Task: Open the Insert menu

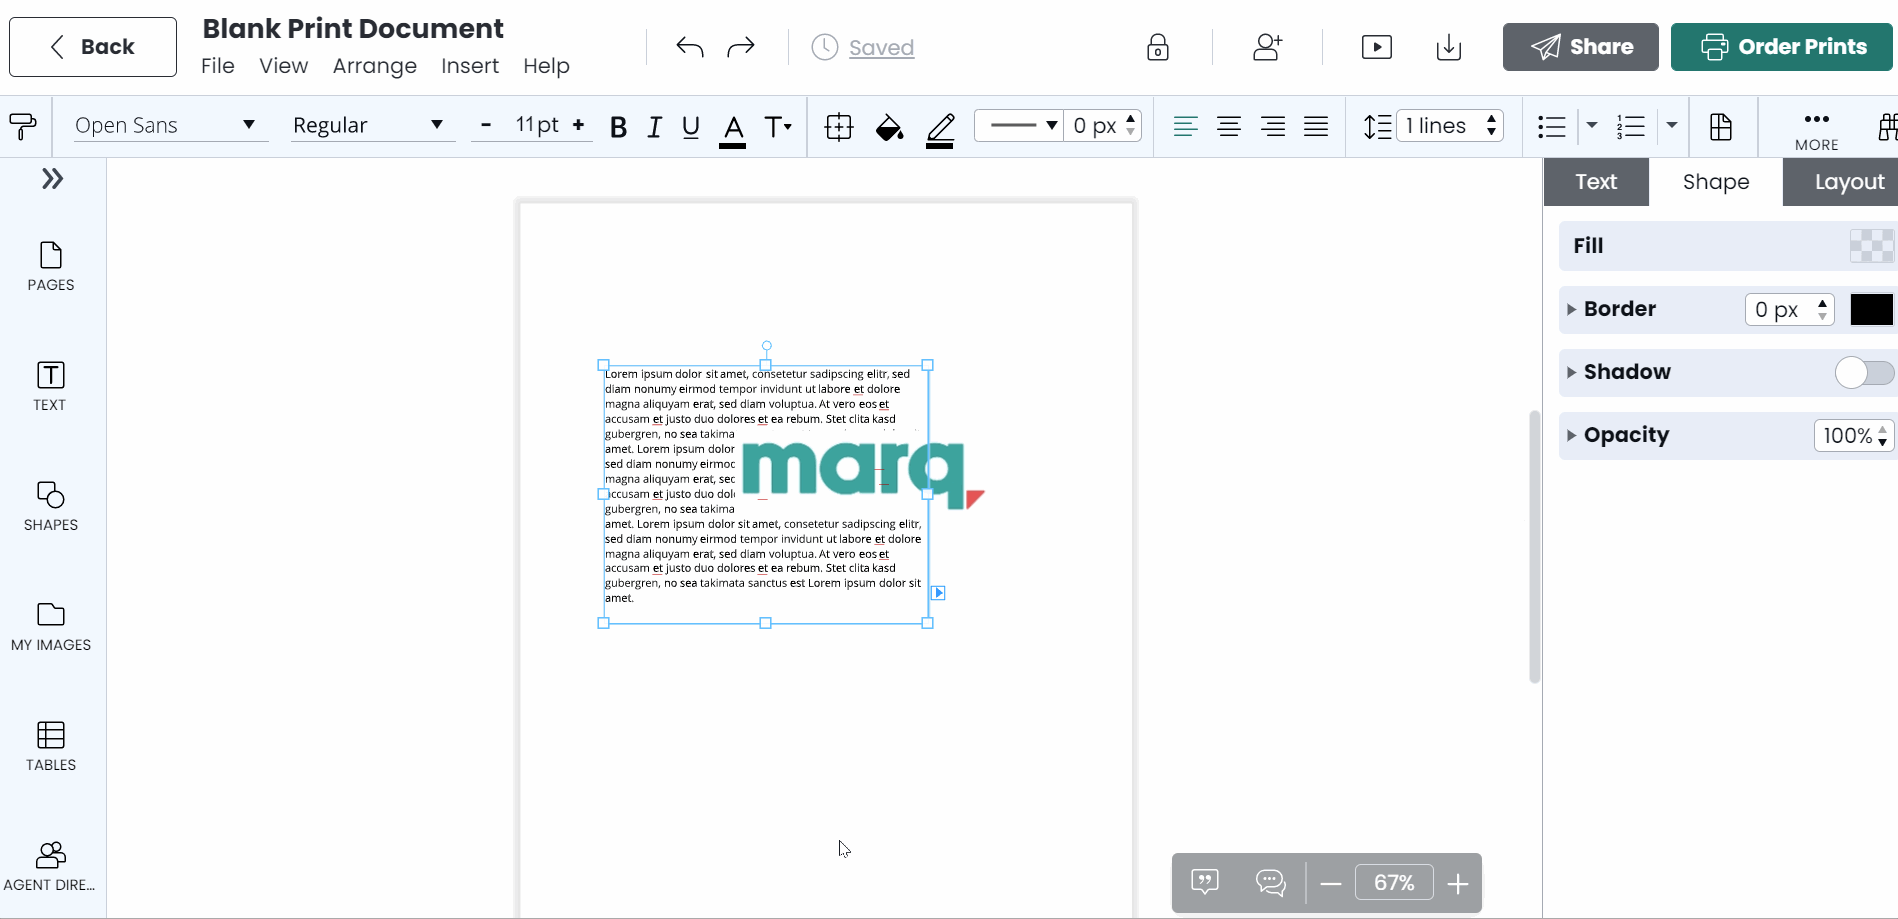Action: (x=470, y=66)
